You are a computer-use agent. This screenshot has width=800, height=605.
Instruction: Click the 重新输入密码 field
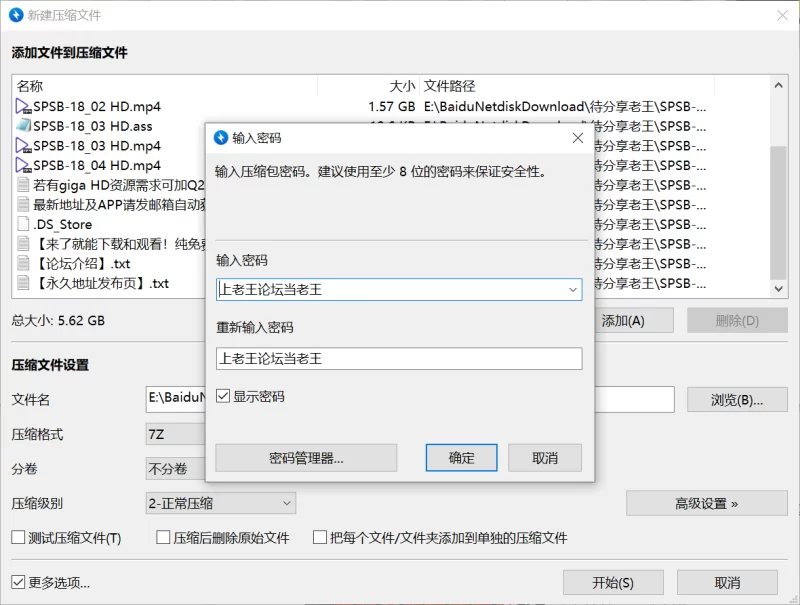399,359
